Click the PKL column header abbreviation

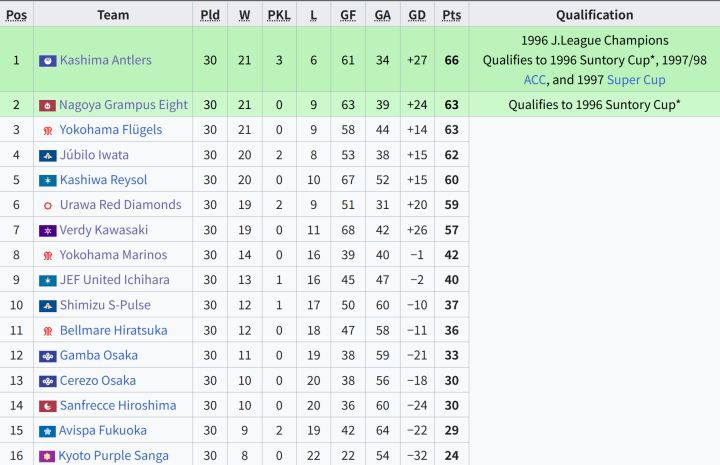click(x=279, y=15)
